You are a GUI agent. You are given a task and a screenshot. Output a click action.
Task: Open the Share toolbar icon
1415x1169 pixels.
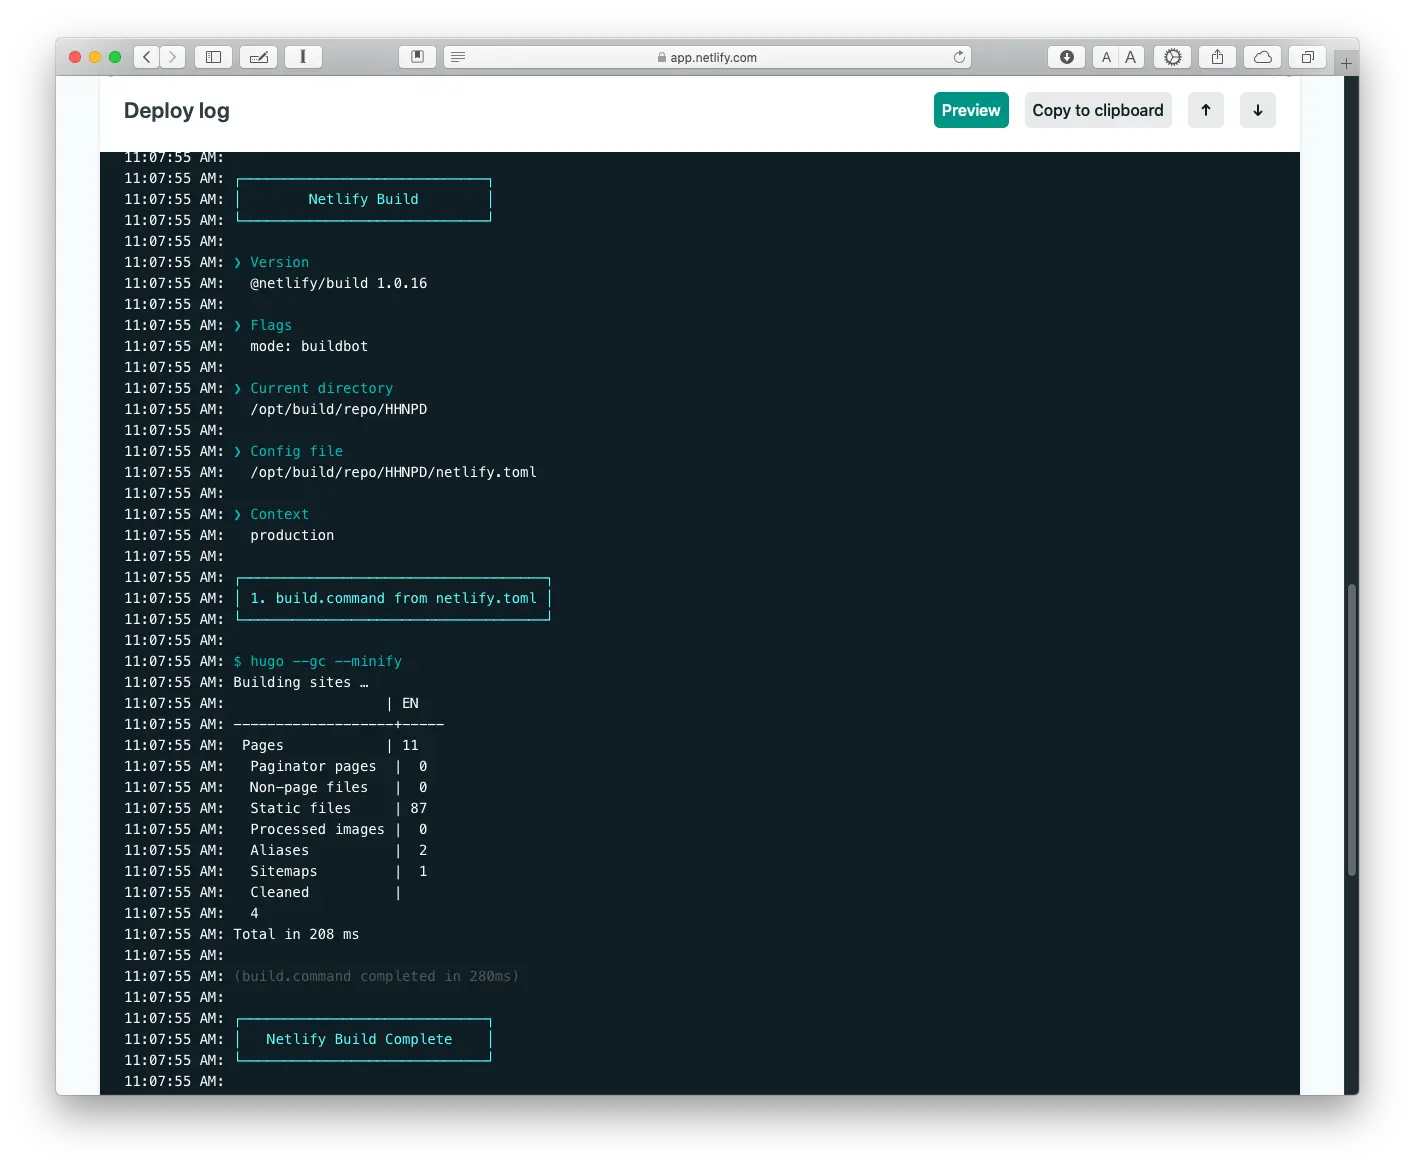pyautogui.click(x=1217, y=57)
